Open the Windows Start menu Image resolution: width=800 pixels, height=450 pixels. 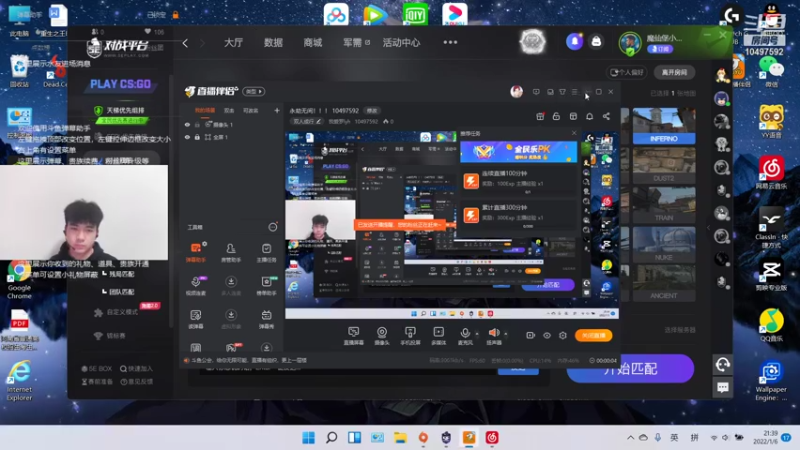tap(309, 438)
